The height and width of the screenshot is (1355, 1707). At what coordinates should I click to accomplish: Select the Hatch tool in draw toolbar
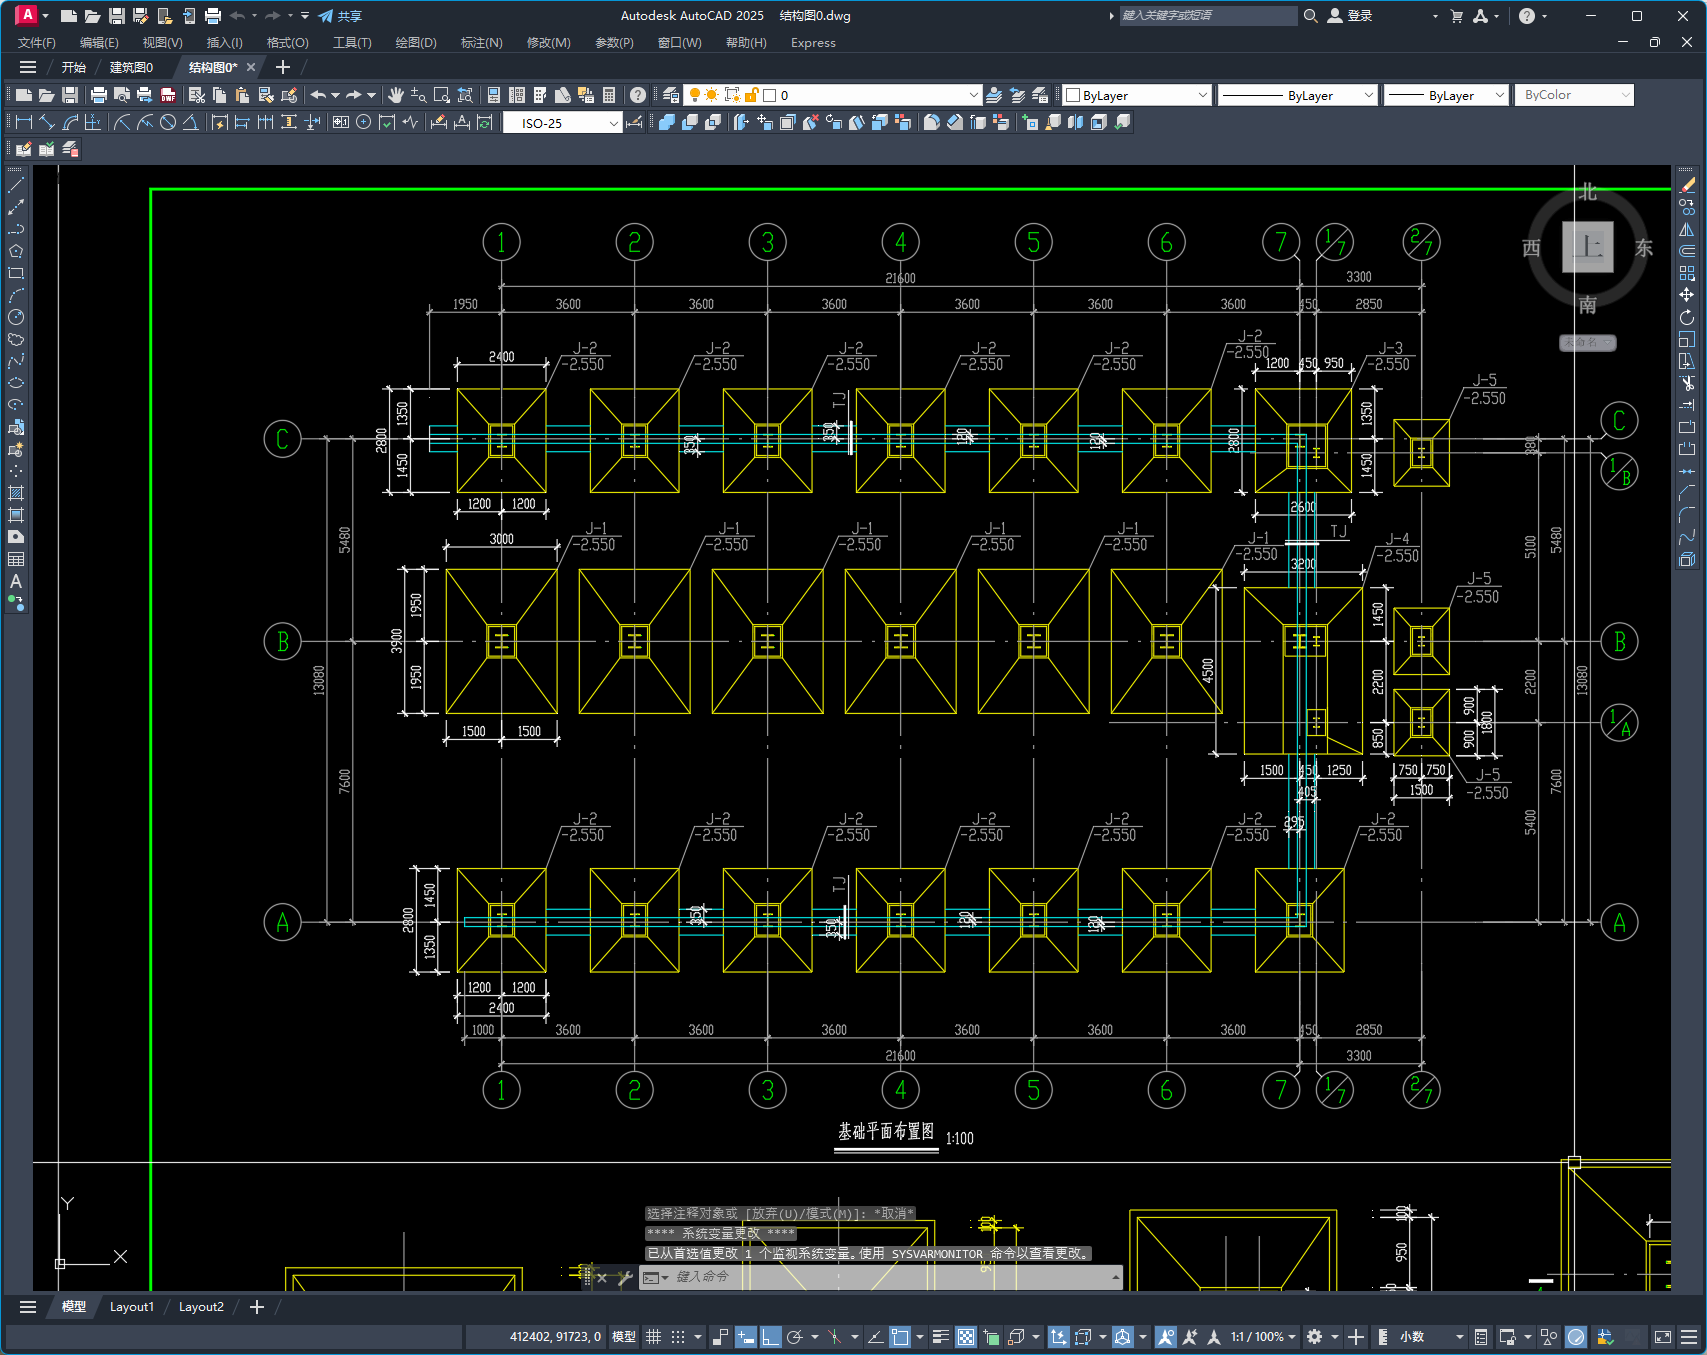(x=16, y=493)
